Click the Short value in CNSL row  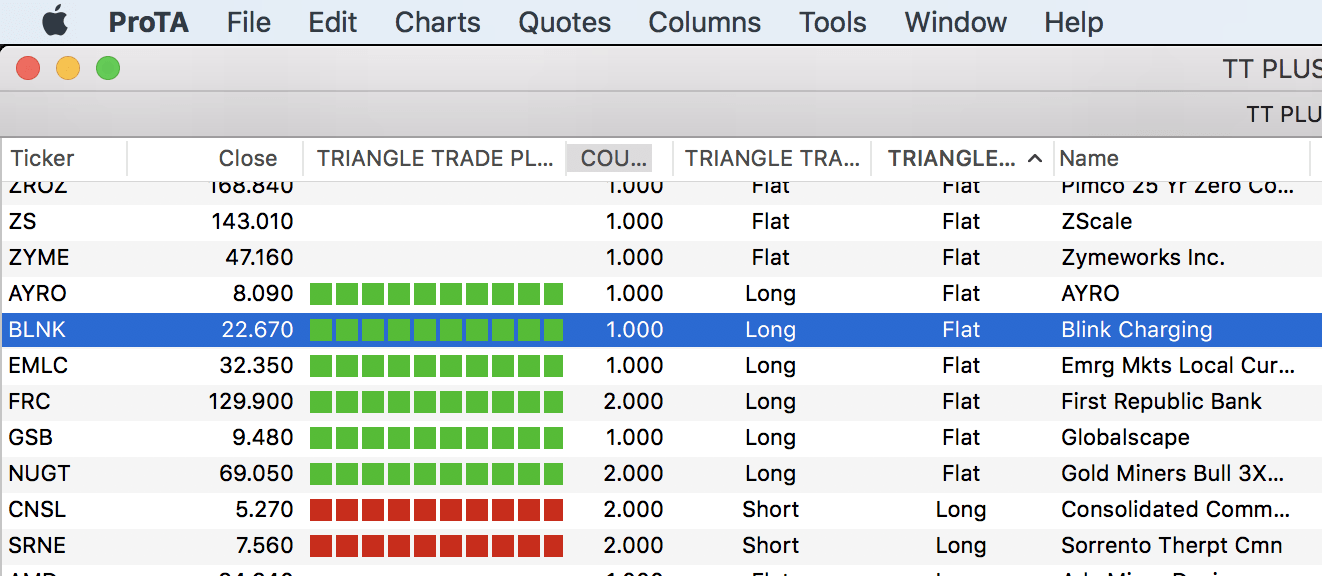[x=771, y=510]
